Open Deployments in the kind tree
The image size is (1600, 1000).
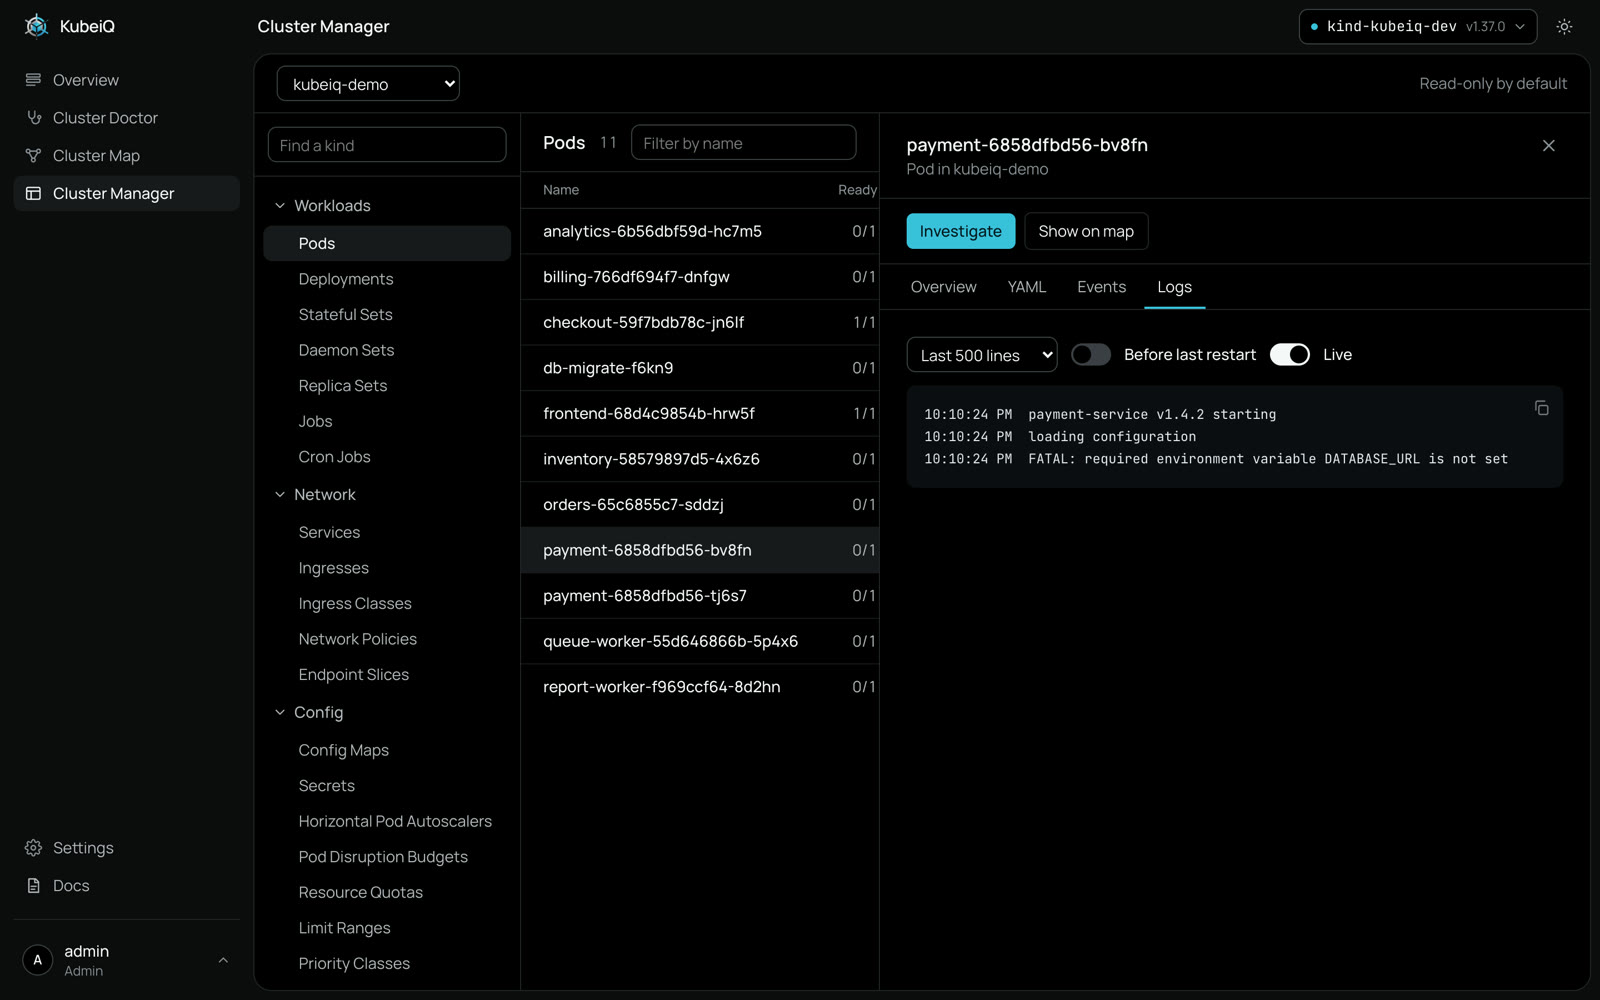tap(387, 279)
